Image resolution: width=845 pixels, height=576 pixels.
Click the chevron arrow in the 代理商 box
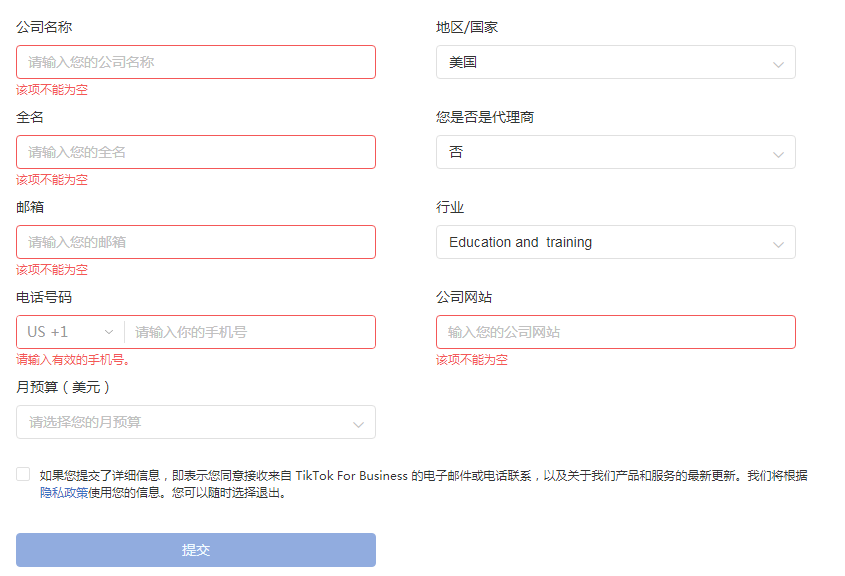(x=779, y=154)
